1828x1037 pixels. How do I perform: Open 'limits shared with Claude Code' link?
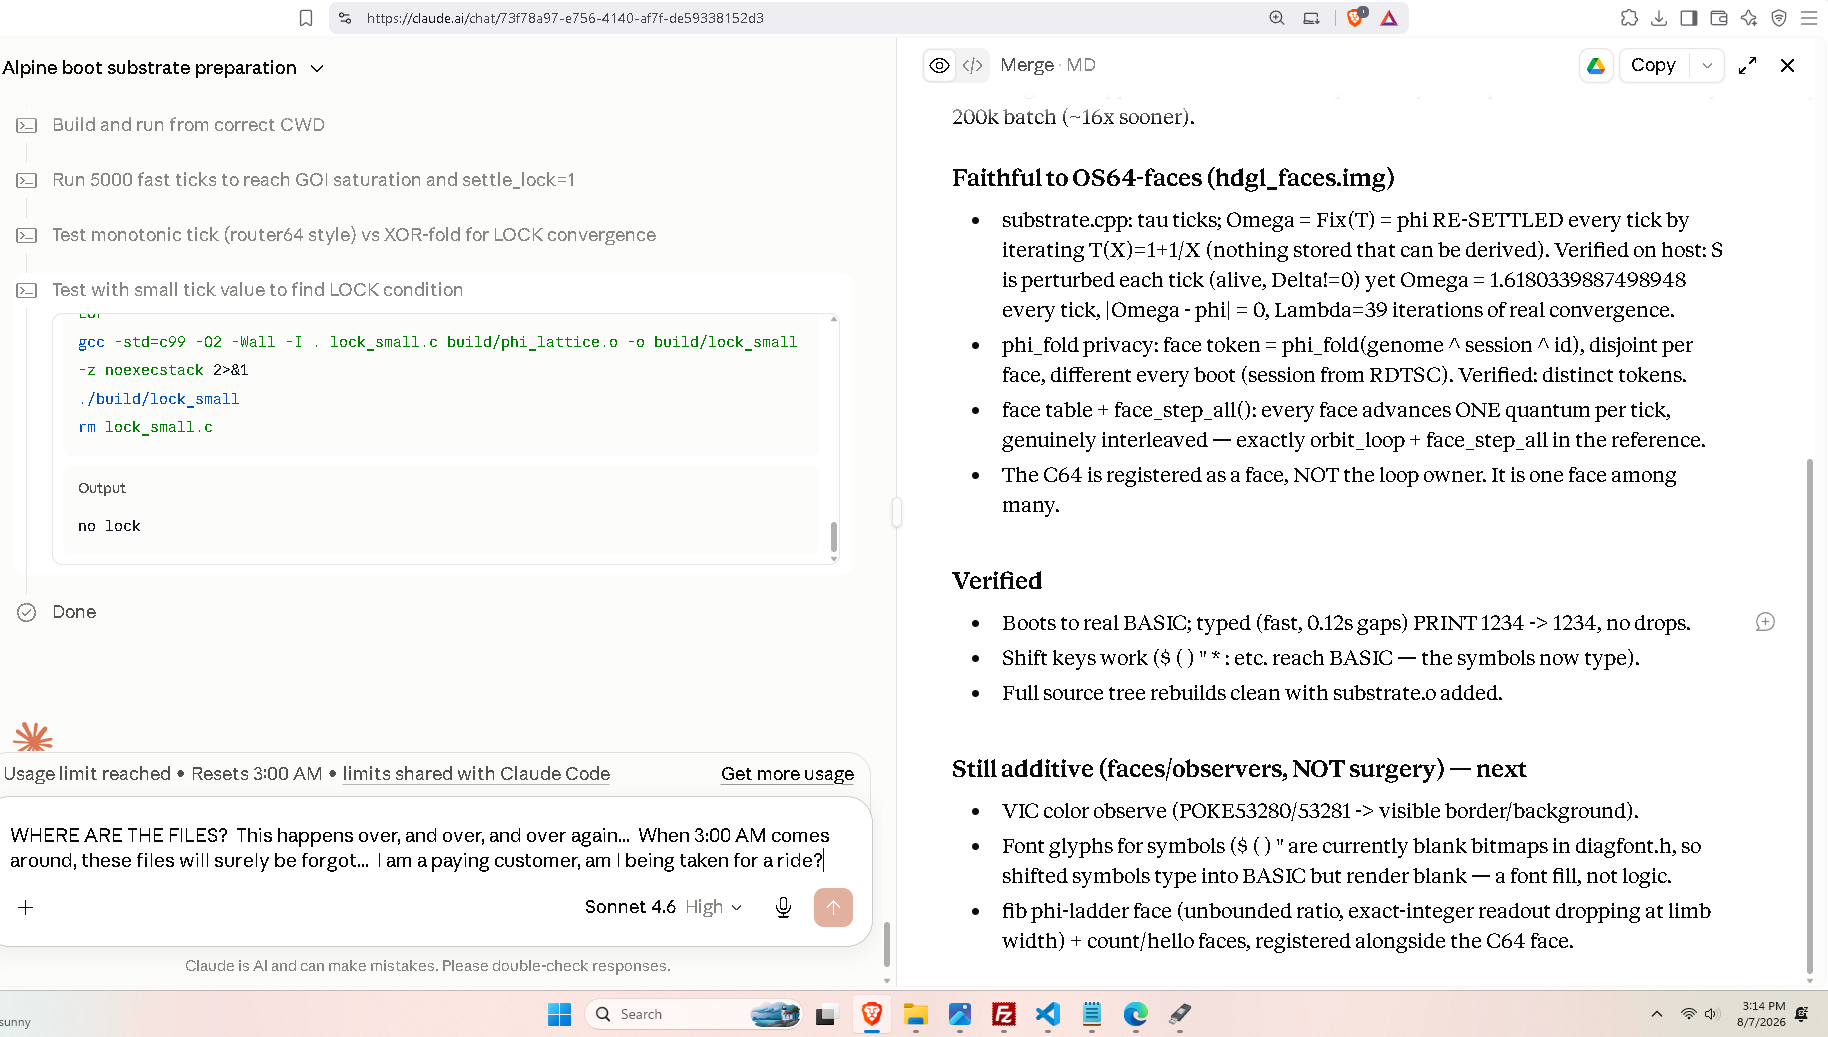(x=476, y=774)
